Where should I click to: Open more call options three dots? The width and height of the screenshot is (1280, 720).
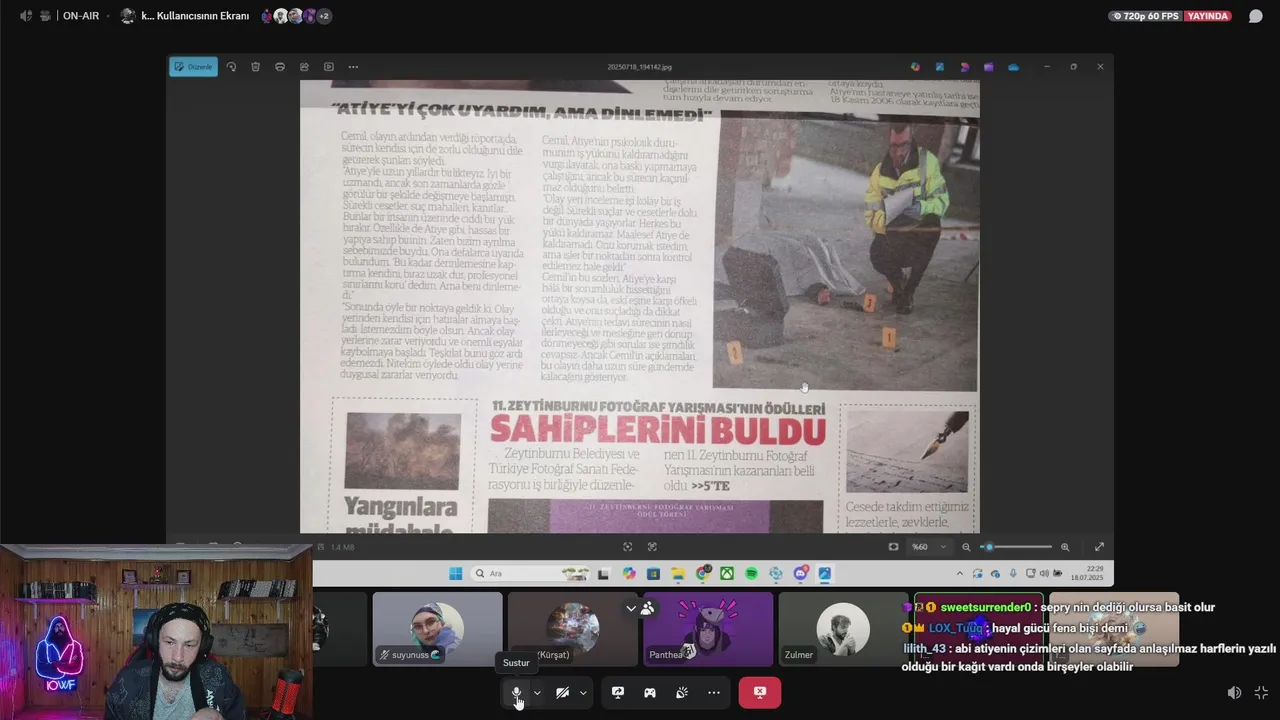(714, 692)
